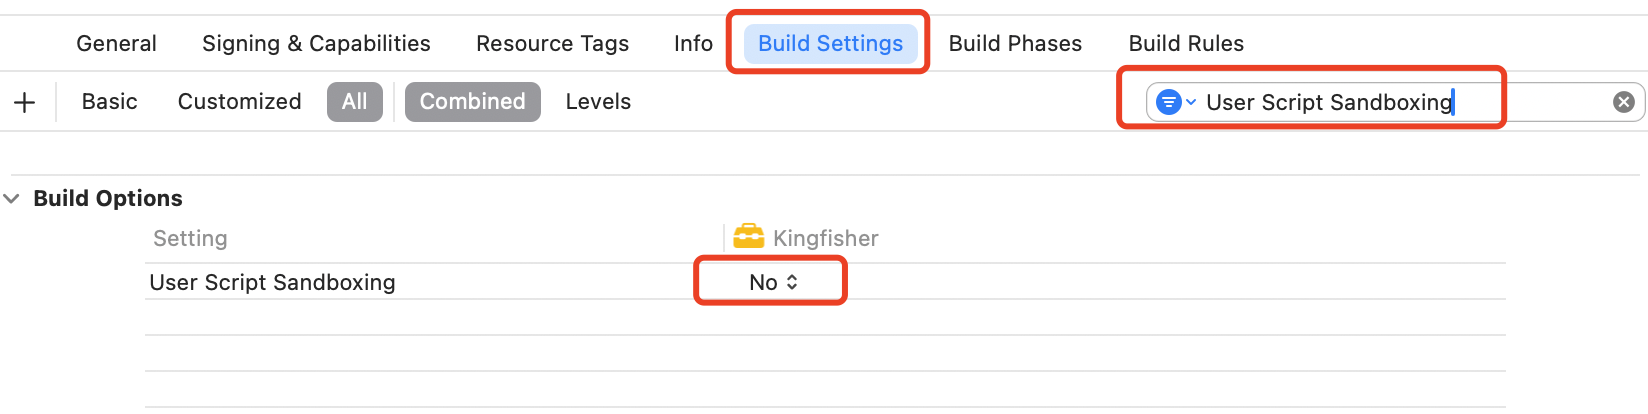Viewport: 1648px width, 414px height.
Task: Select the Build Settings tab
Action: [830, 44]
